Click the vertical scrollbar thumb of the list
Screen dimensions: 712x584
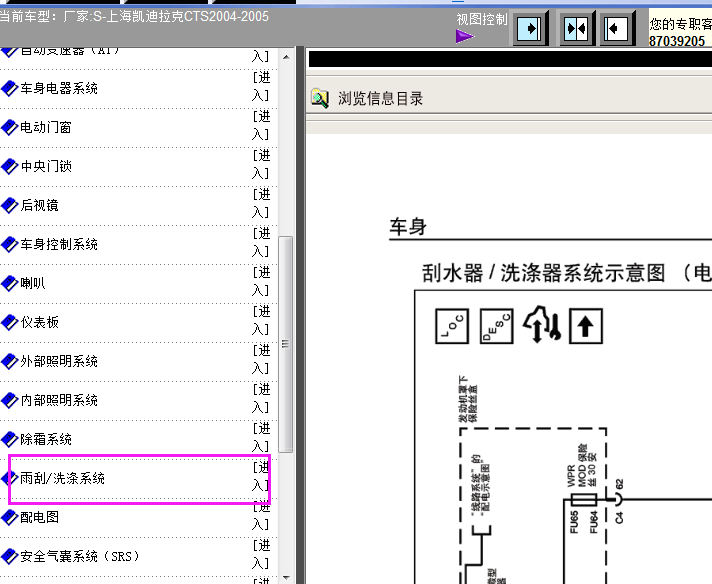[286, 344]
